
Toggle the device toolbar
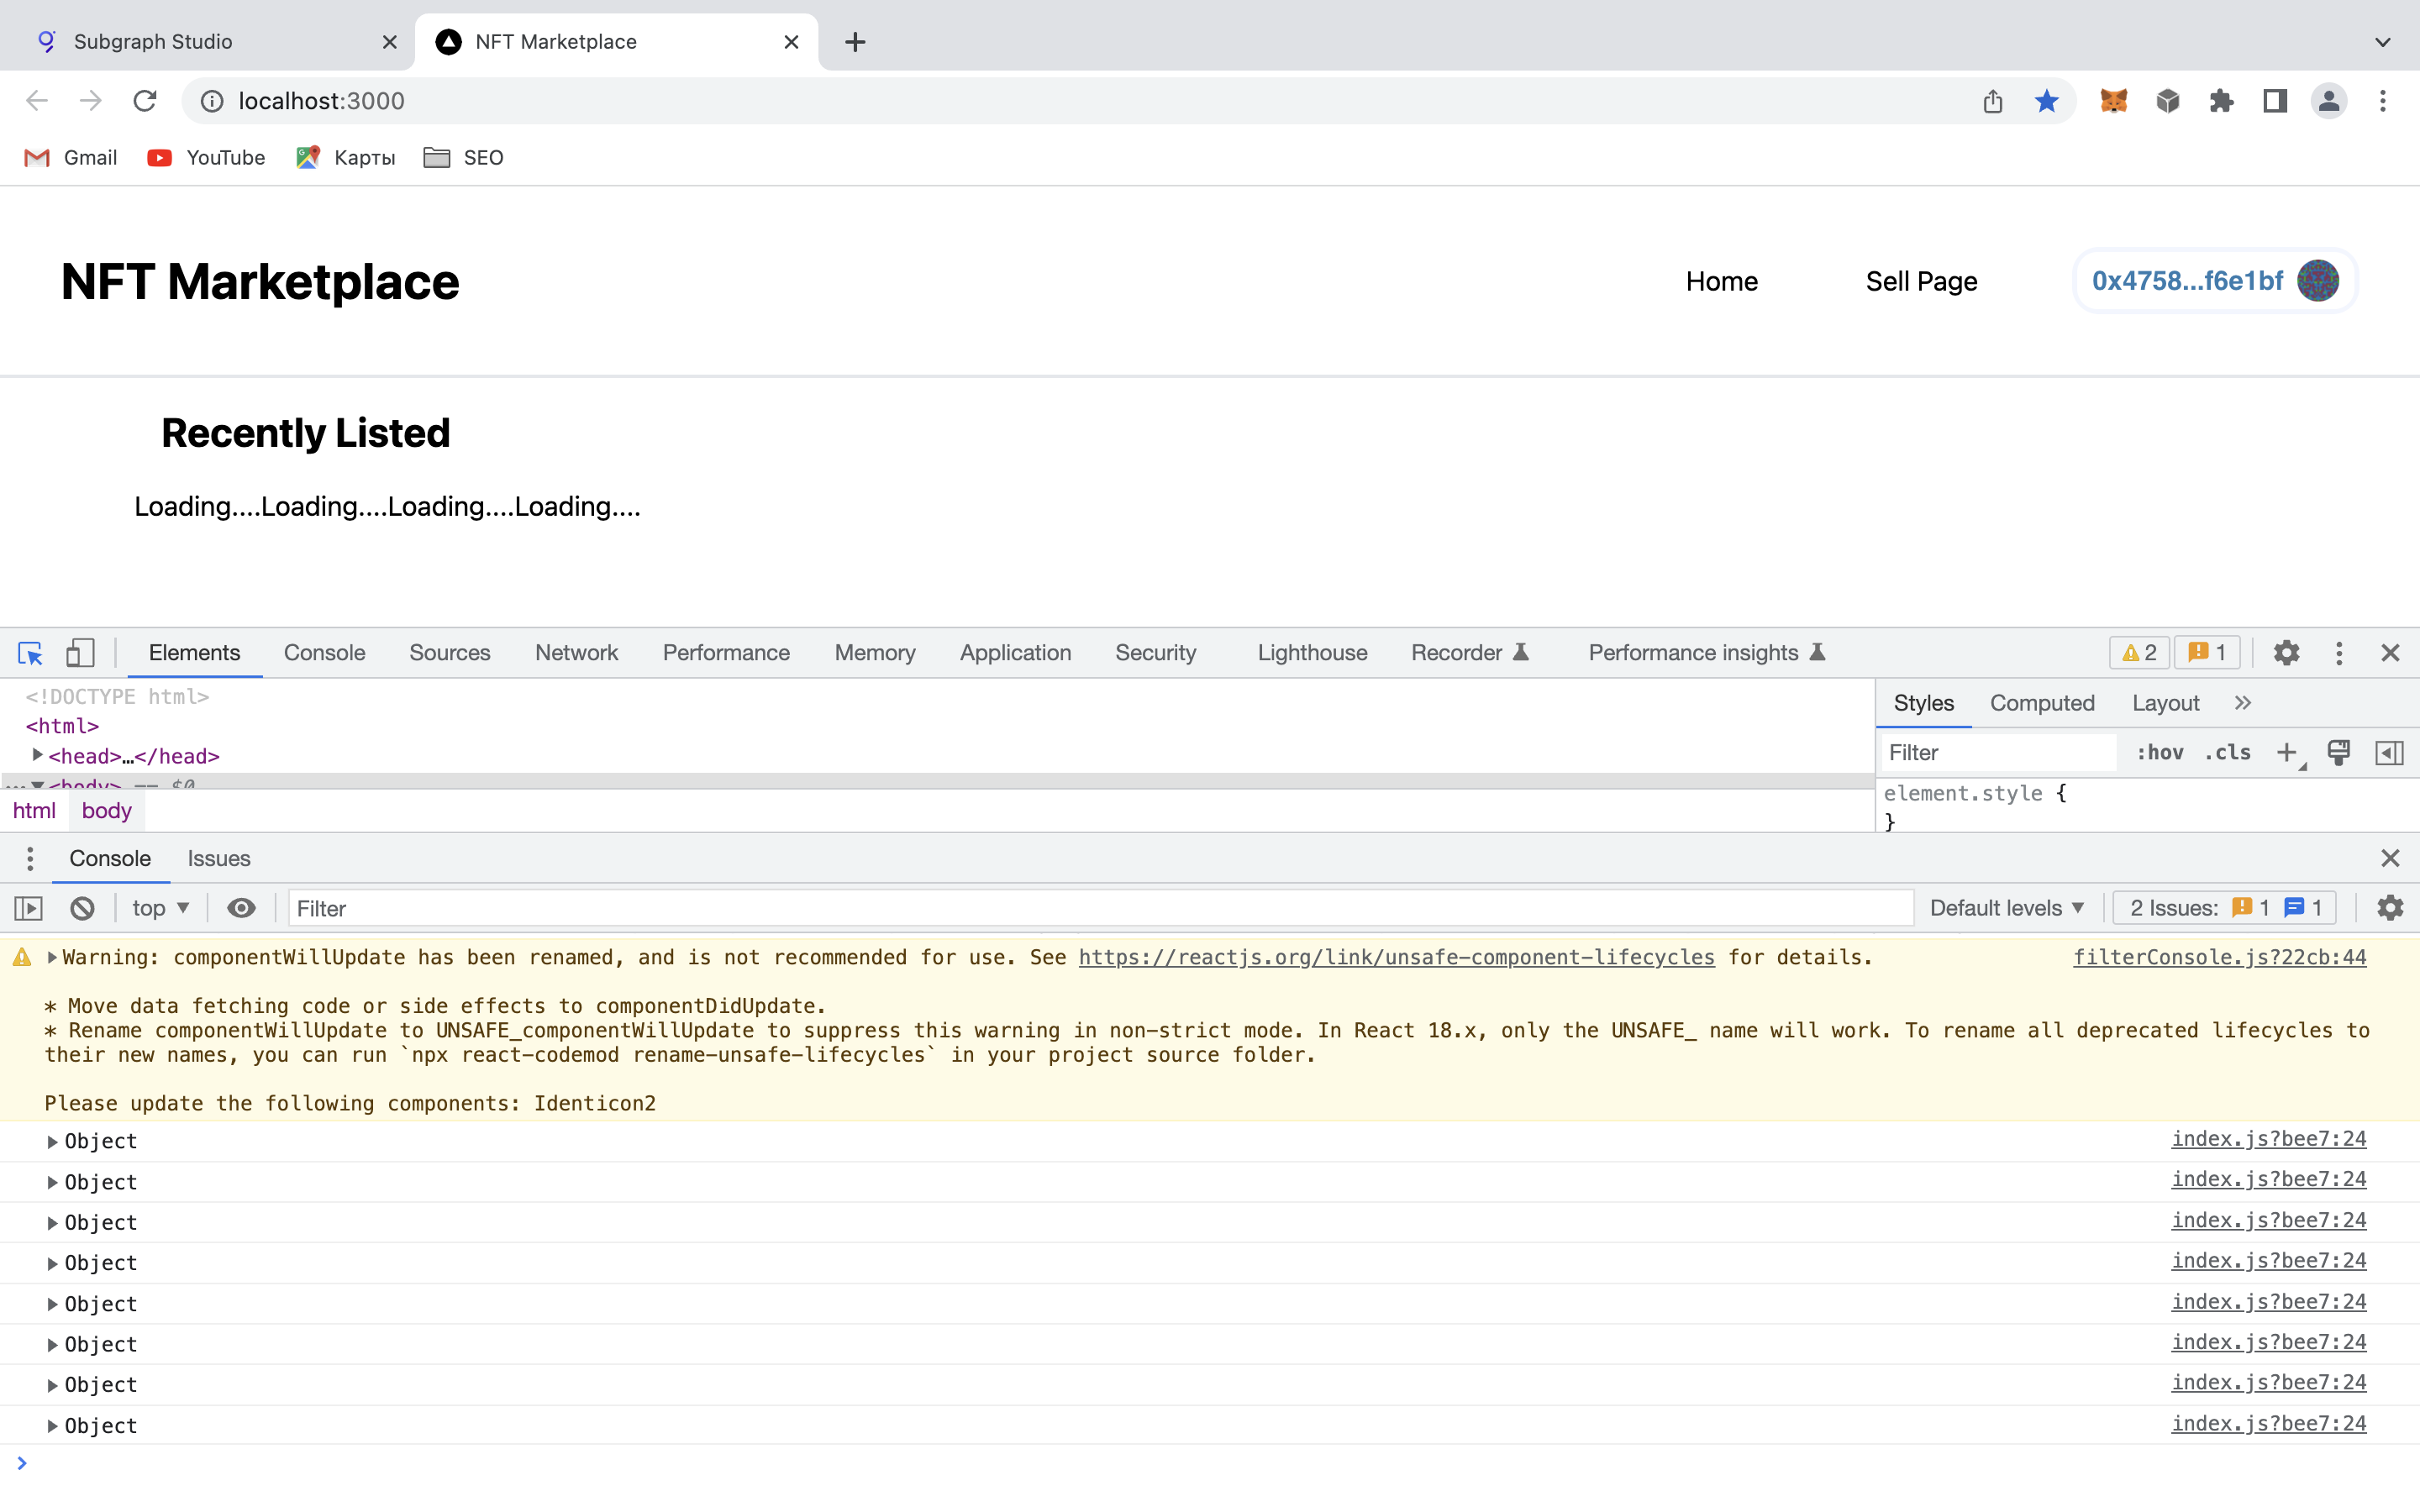click(x=80, y=653)
